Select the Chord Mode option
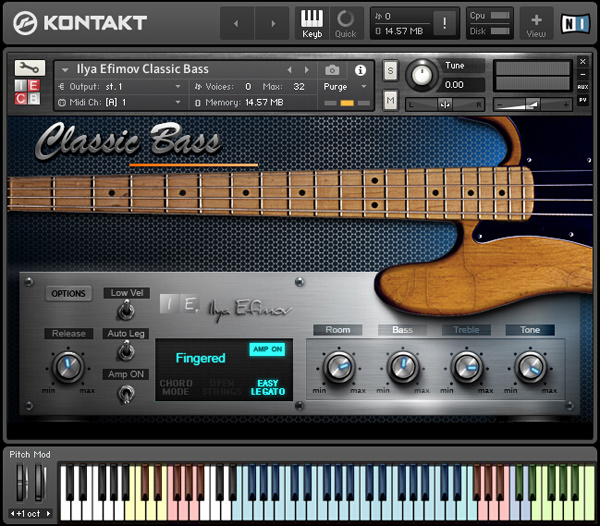Screen dimensions: 600x526 point(177,387)
